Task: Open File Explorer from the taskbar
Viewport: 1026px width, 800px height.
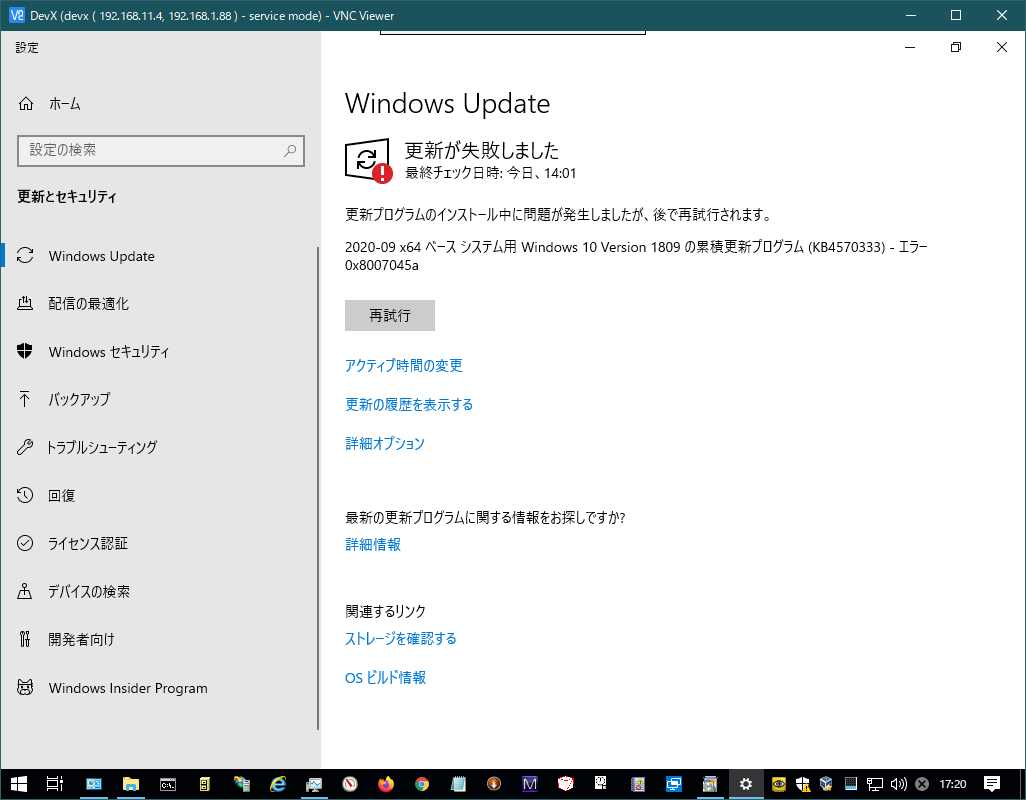Action: click(x=131, y=784)
